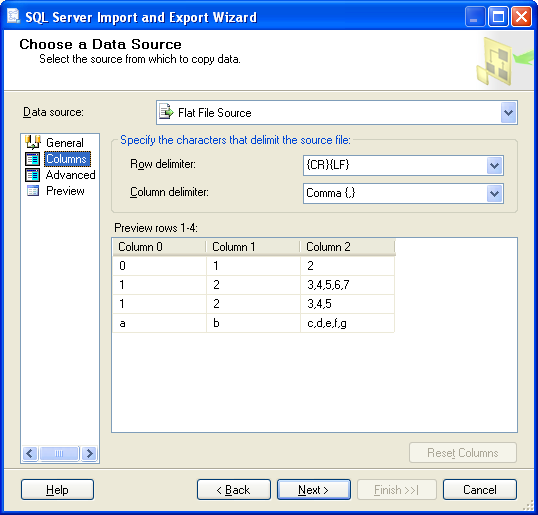Select cell '3,4,5,6,7' in Column 2
The height and width of the screenshot is (515, 538).
pos(347,285)
